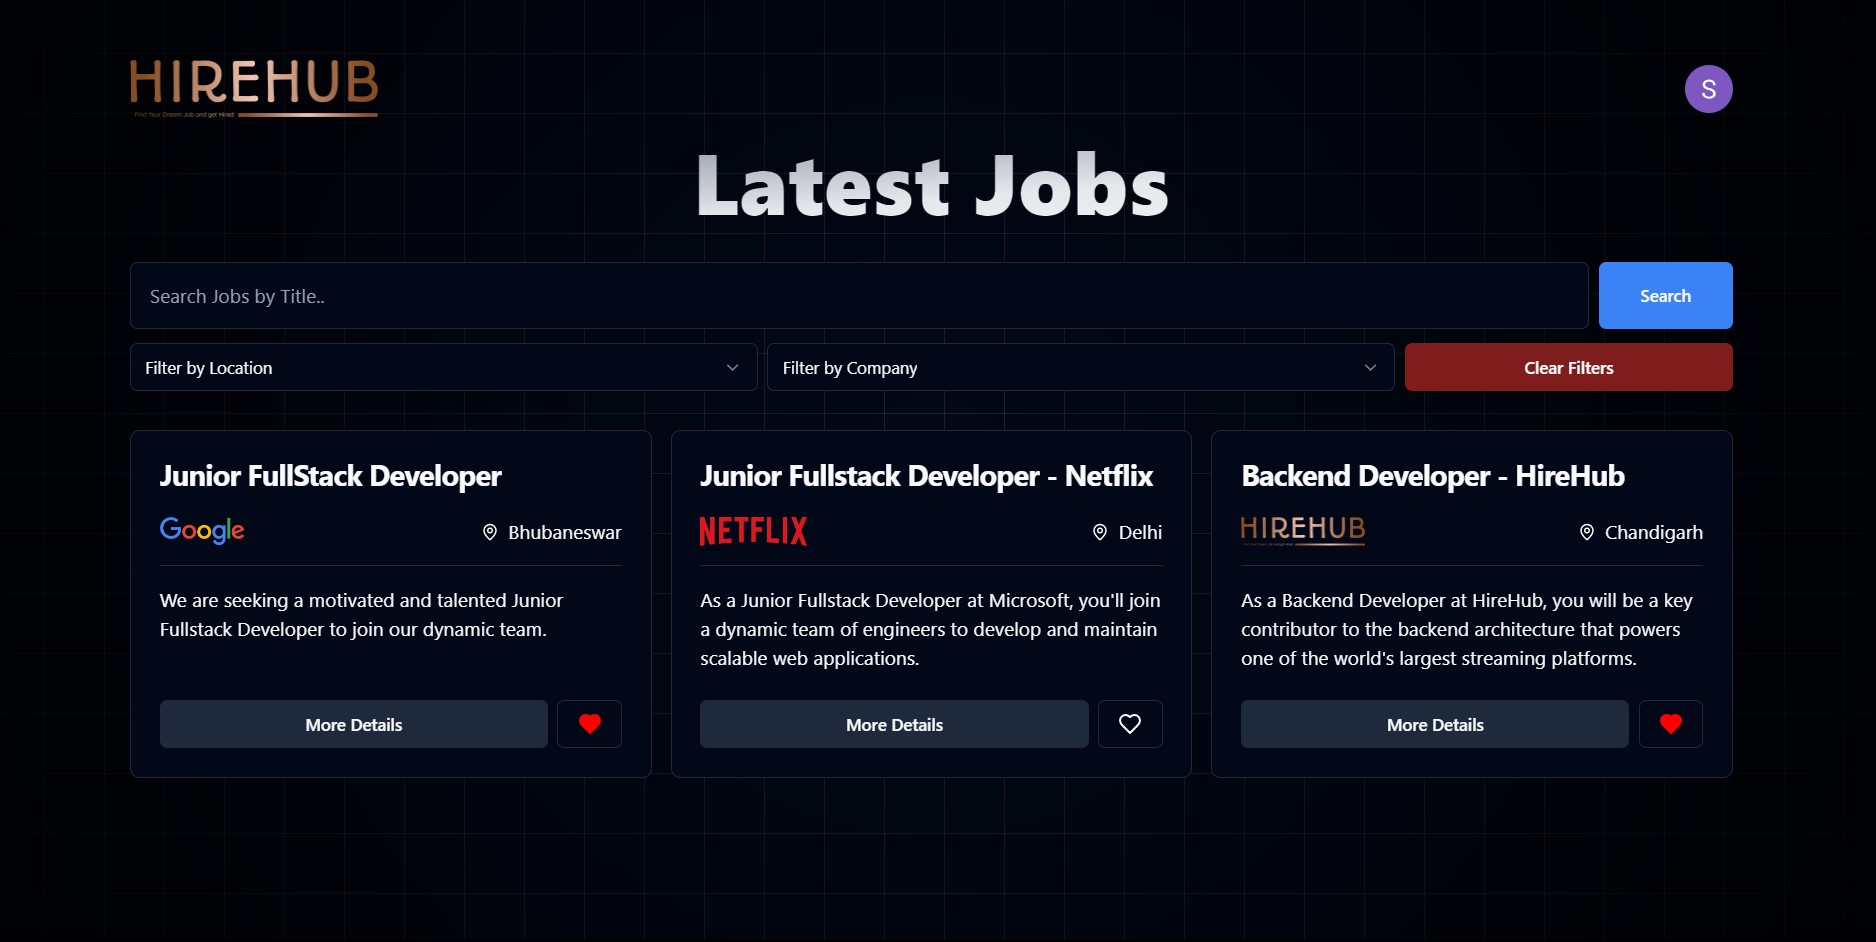
Task: Click the Google logo on the FullStack Developer card
Action: click(x=201, y=530)
